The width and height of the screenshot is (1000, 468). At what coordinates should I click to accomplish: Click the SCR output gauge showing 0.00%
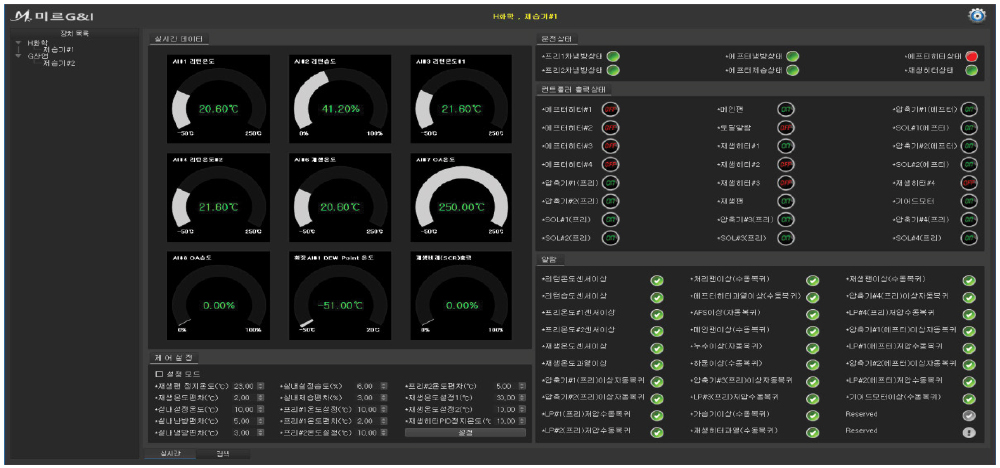point(460,296)
